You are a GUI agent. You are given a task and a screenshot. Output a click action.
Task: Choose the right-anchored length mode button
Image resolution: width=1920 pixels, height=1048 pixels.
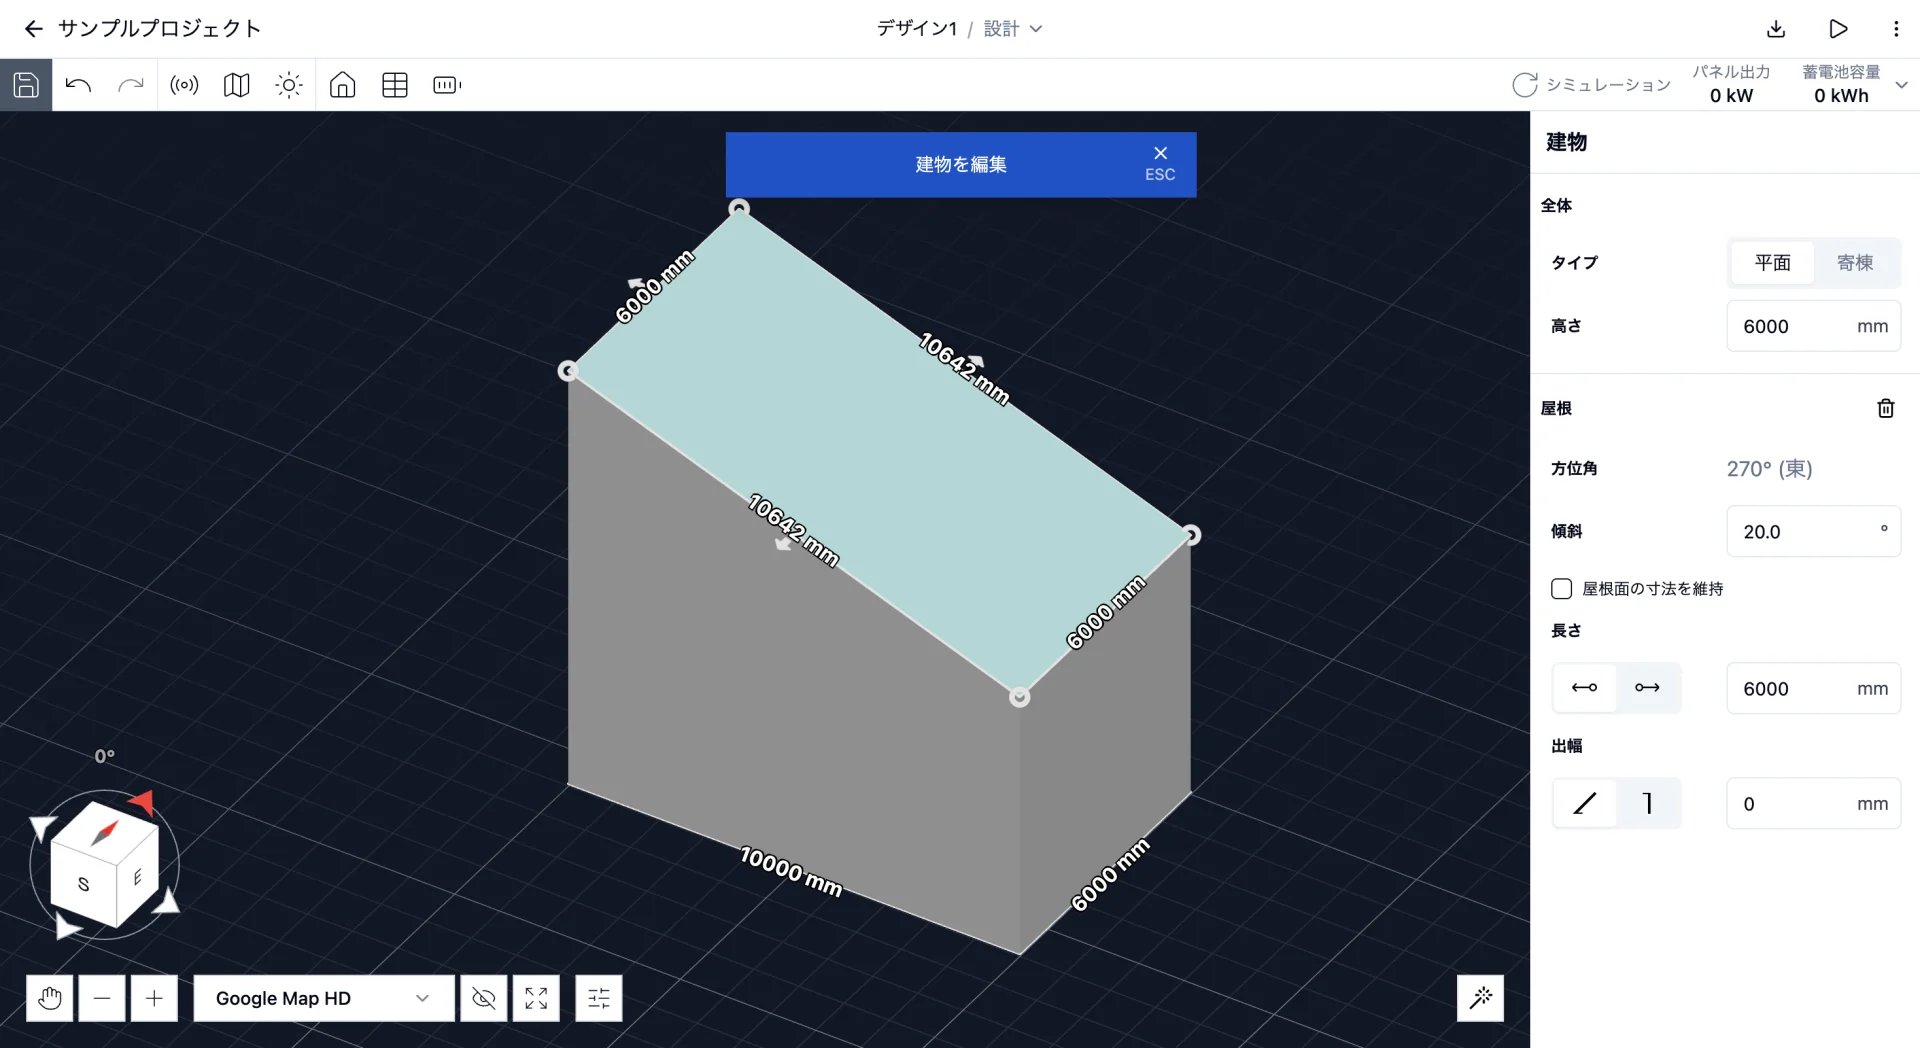(1647, 688)
